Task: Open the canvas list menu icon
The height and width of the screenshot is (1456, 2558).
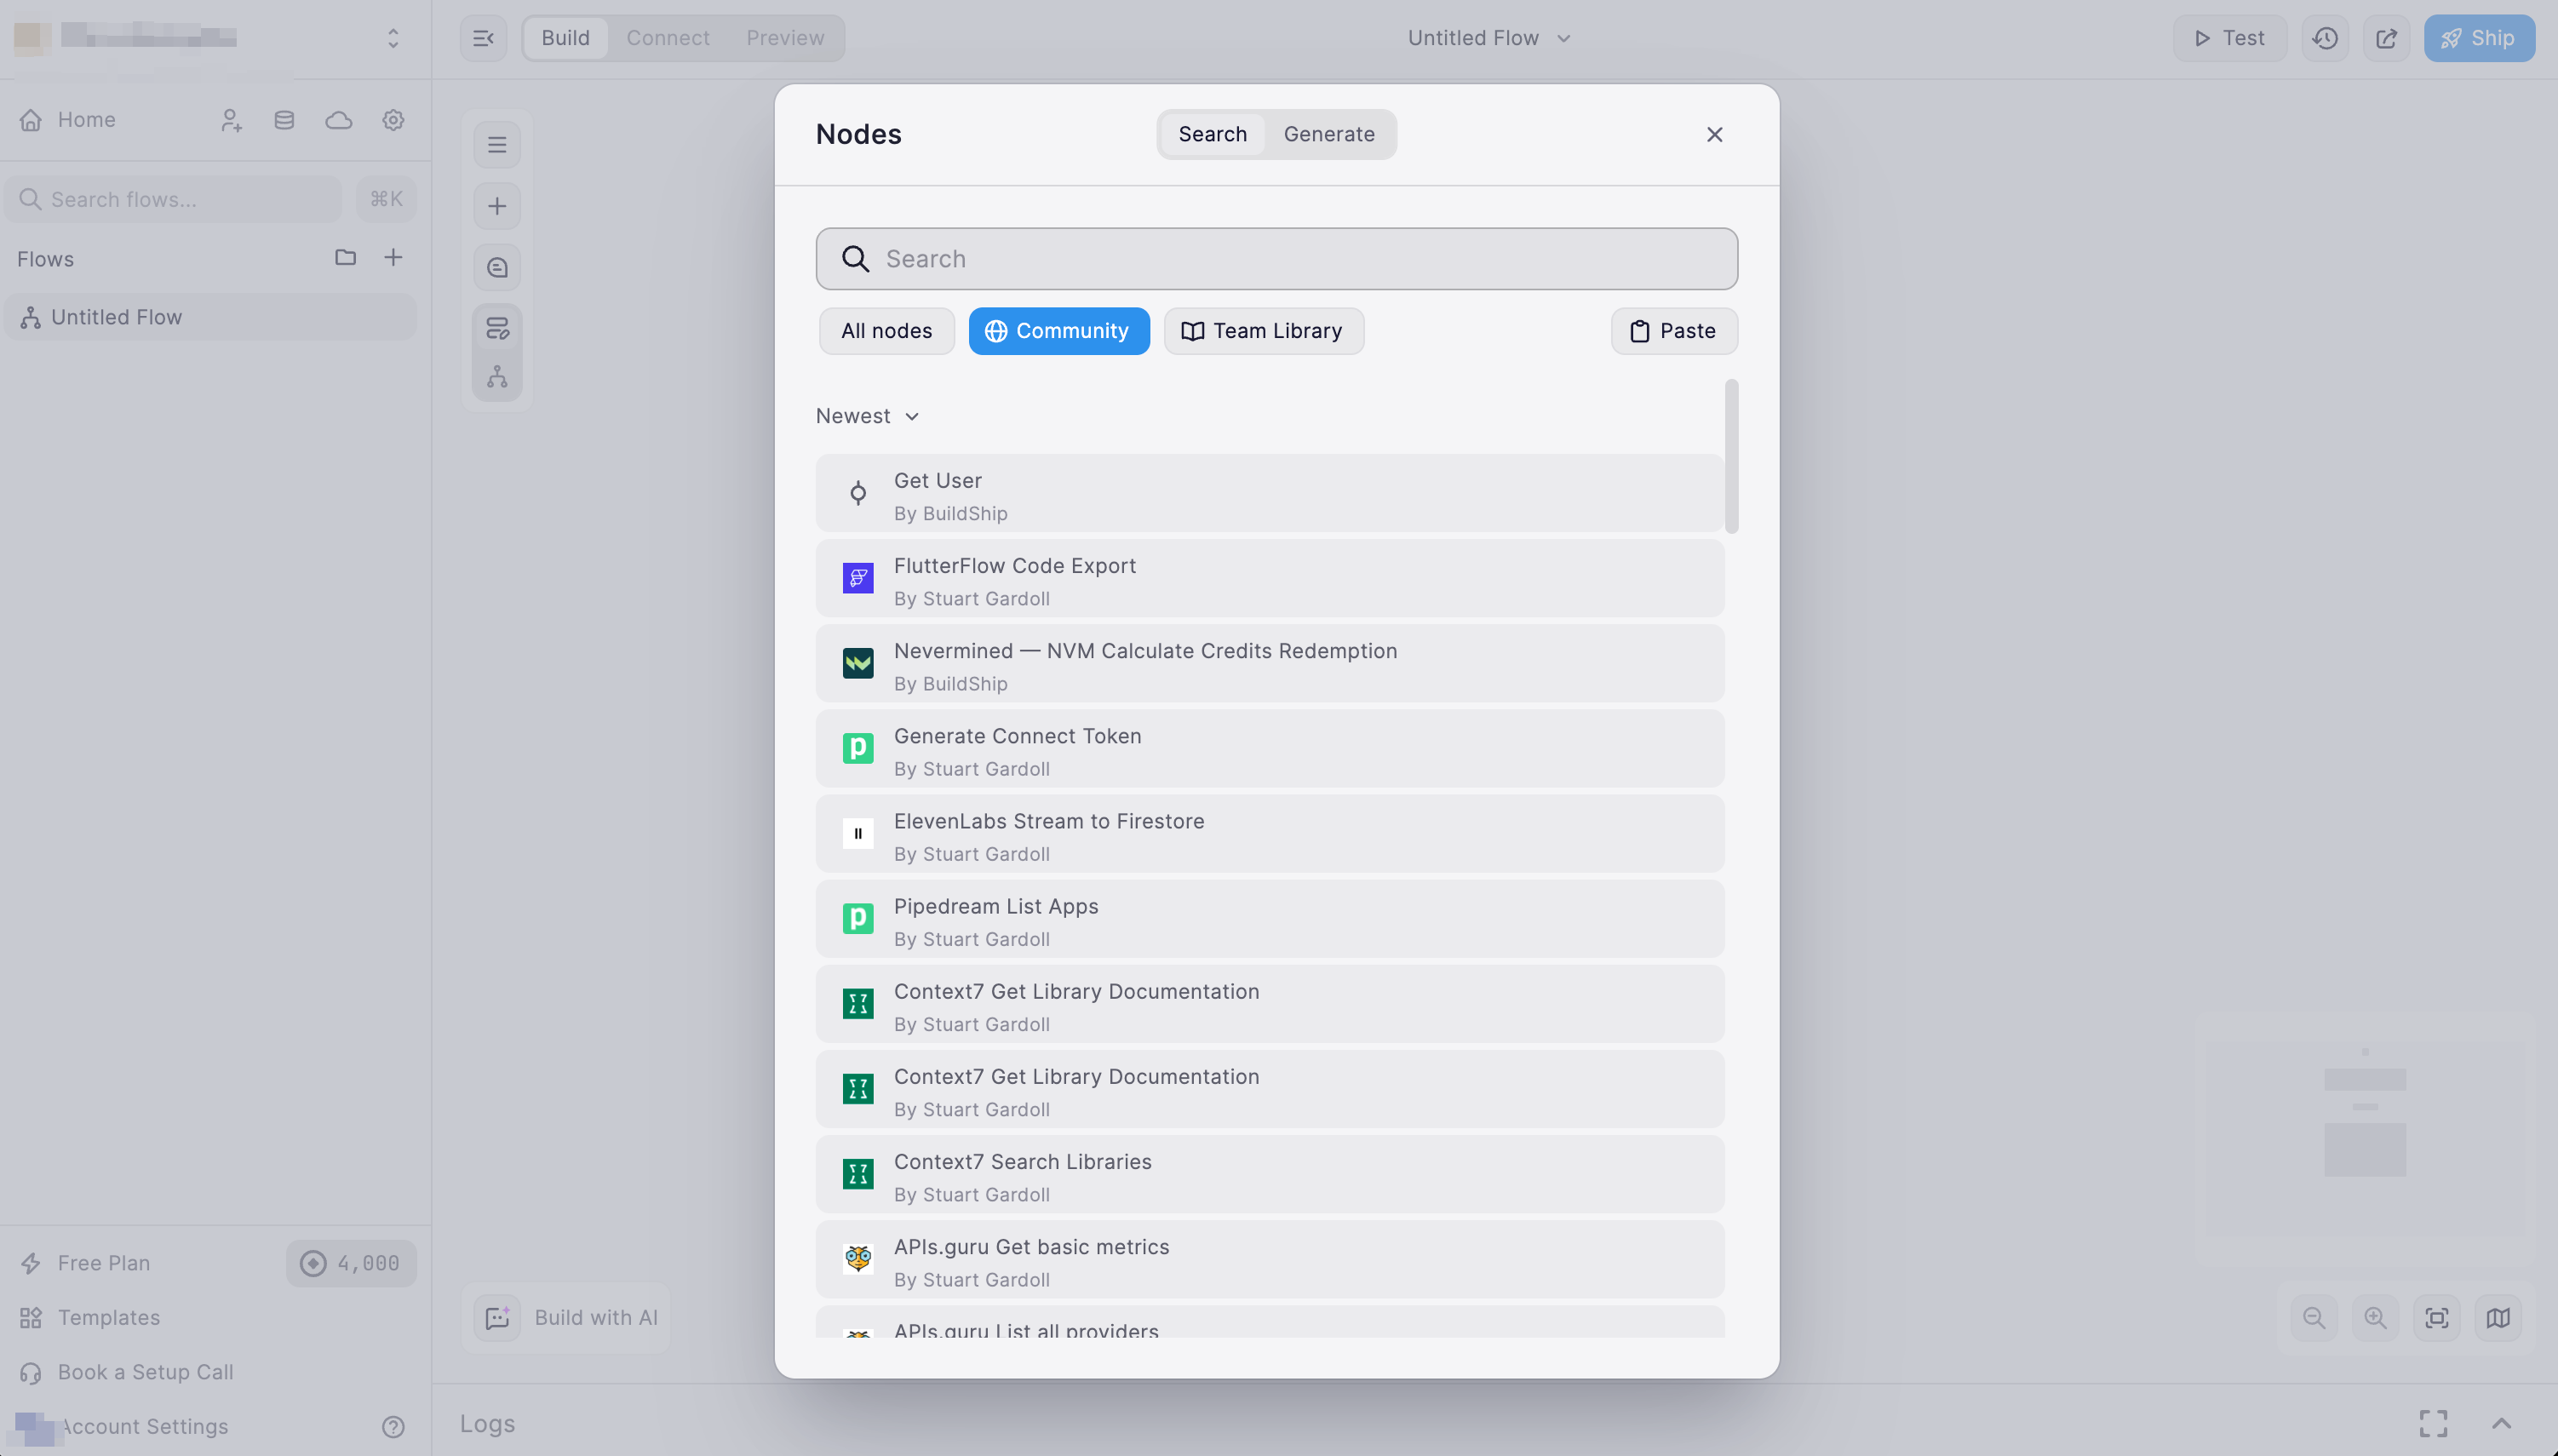Action: tap(497, 145)
